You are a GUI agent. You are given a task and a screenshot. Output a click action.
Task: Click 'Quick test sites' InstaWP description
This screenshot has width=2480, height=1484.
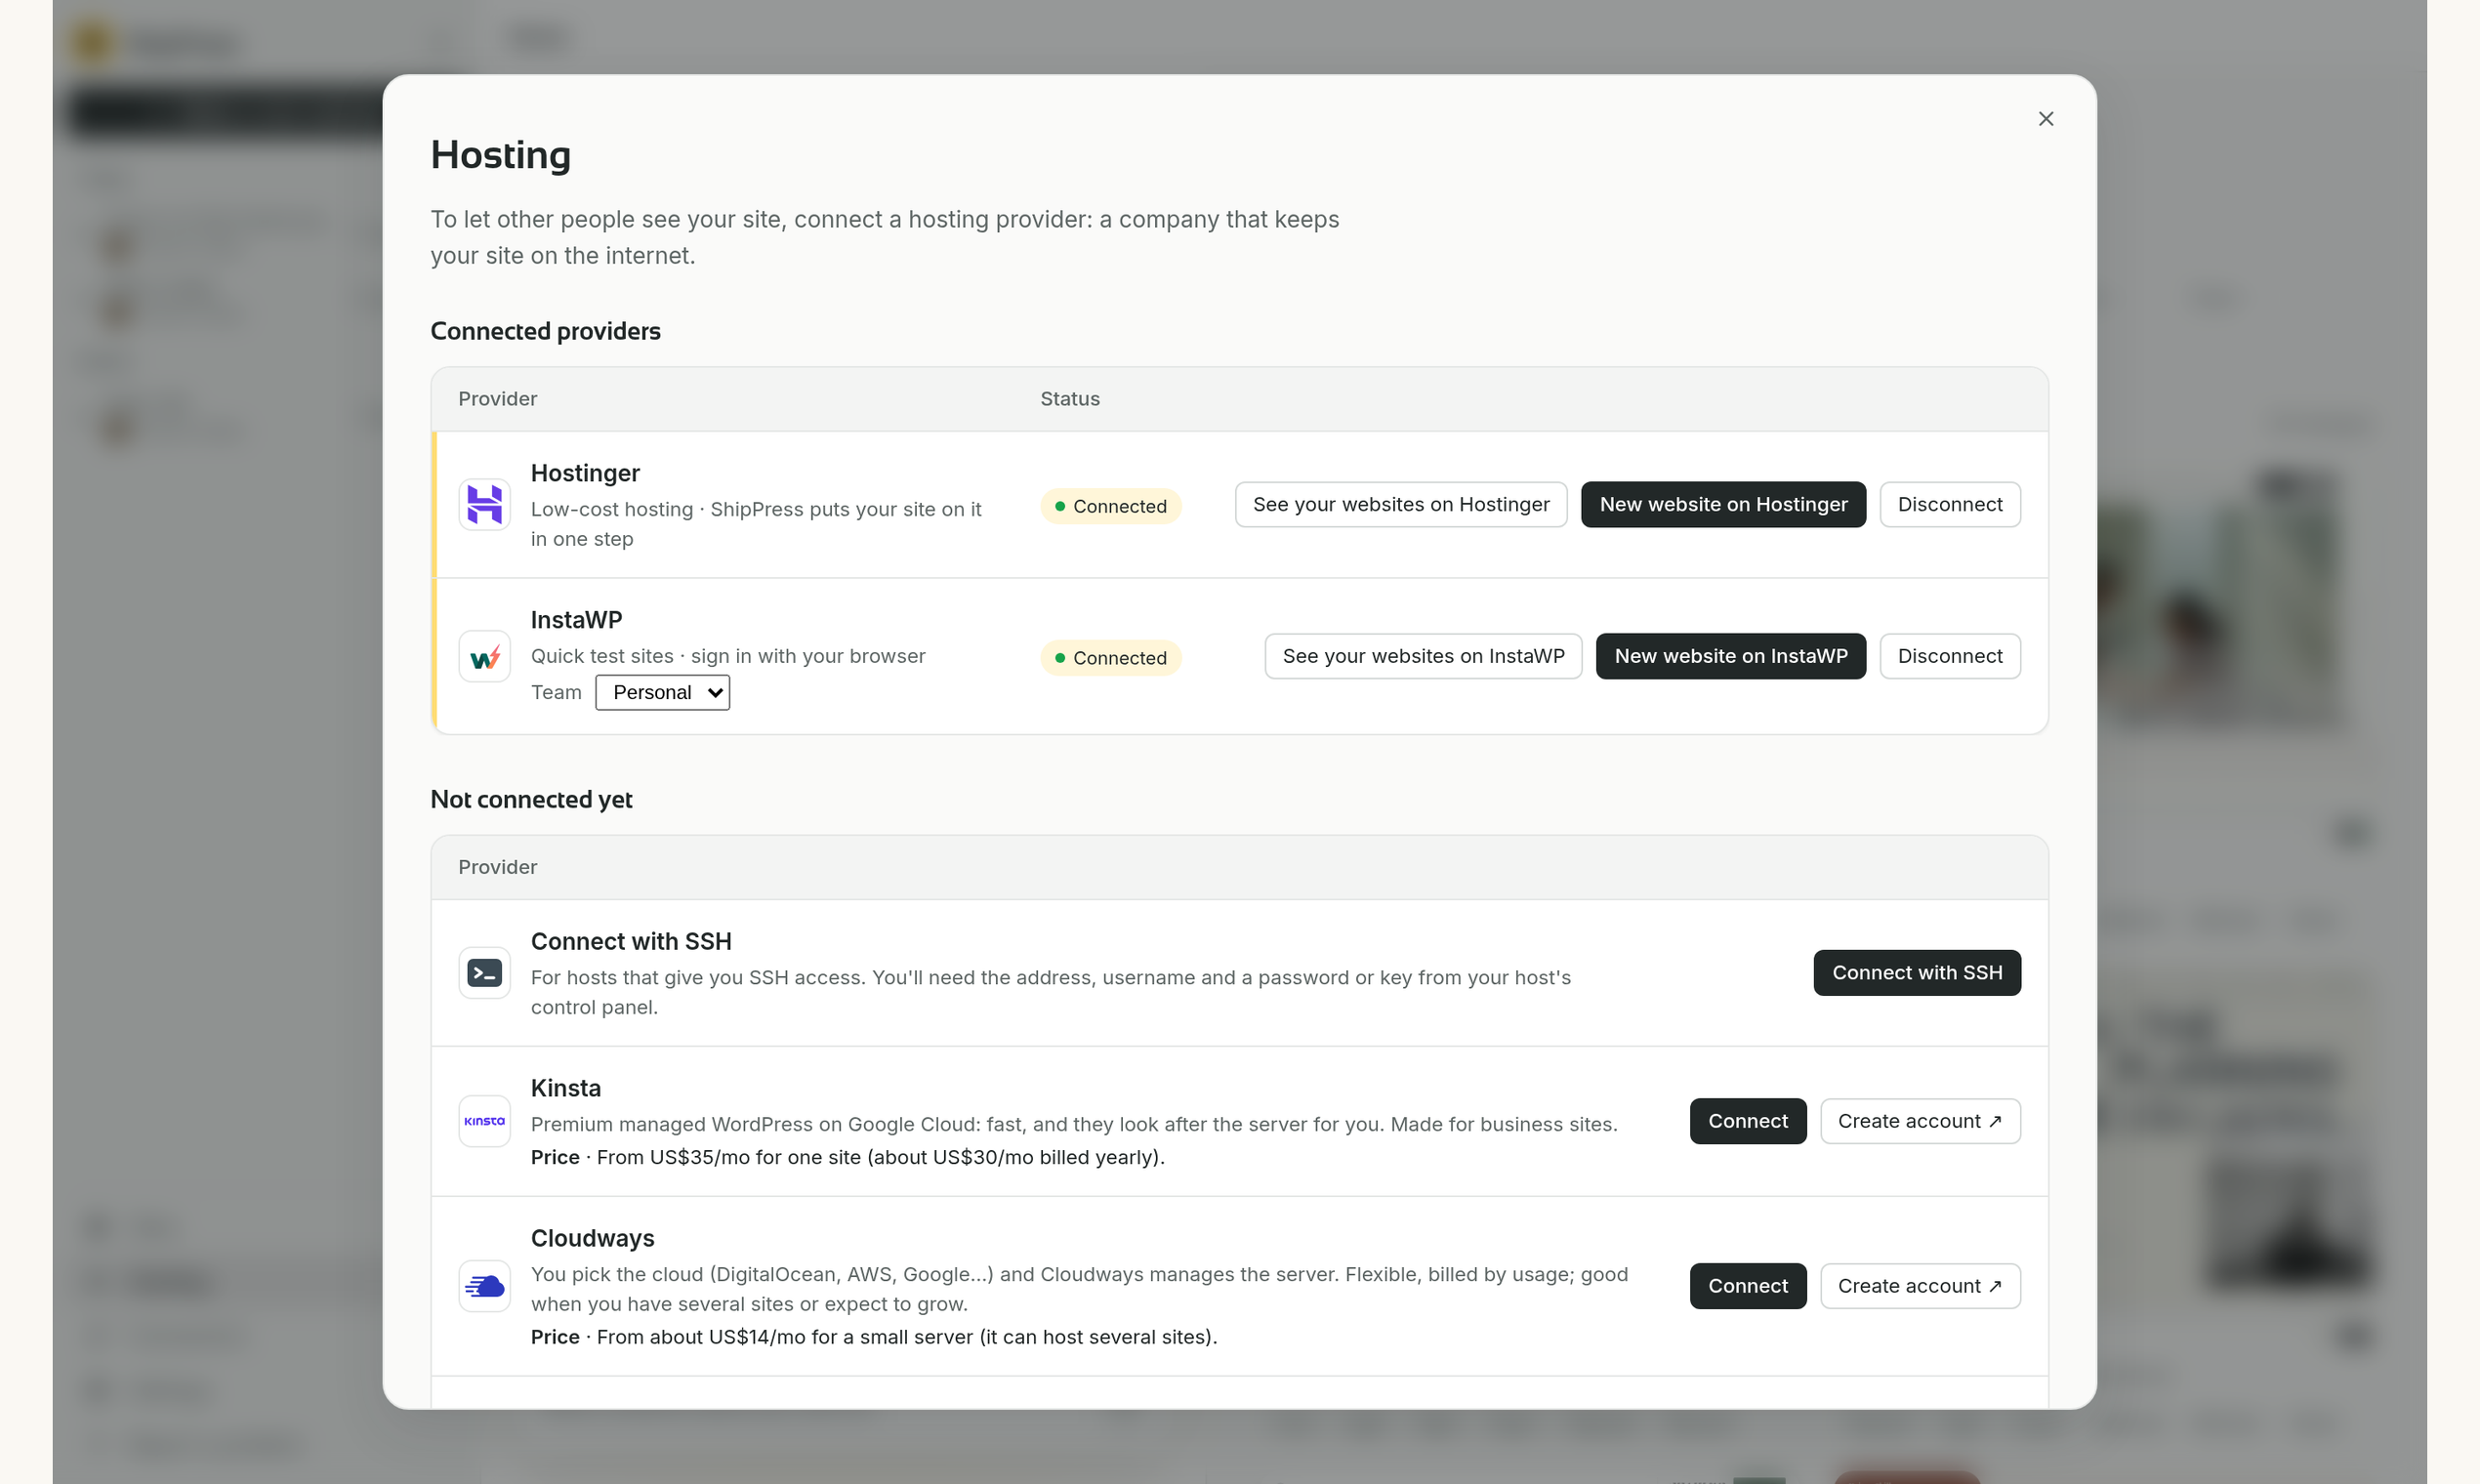(x=727, y=656)
